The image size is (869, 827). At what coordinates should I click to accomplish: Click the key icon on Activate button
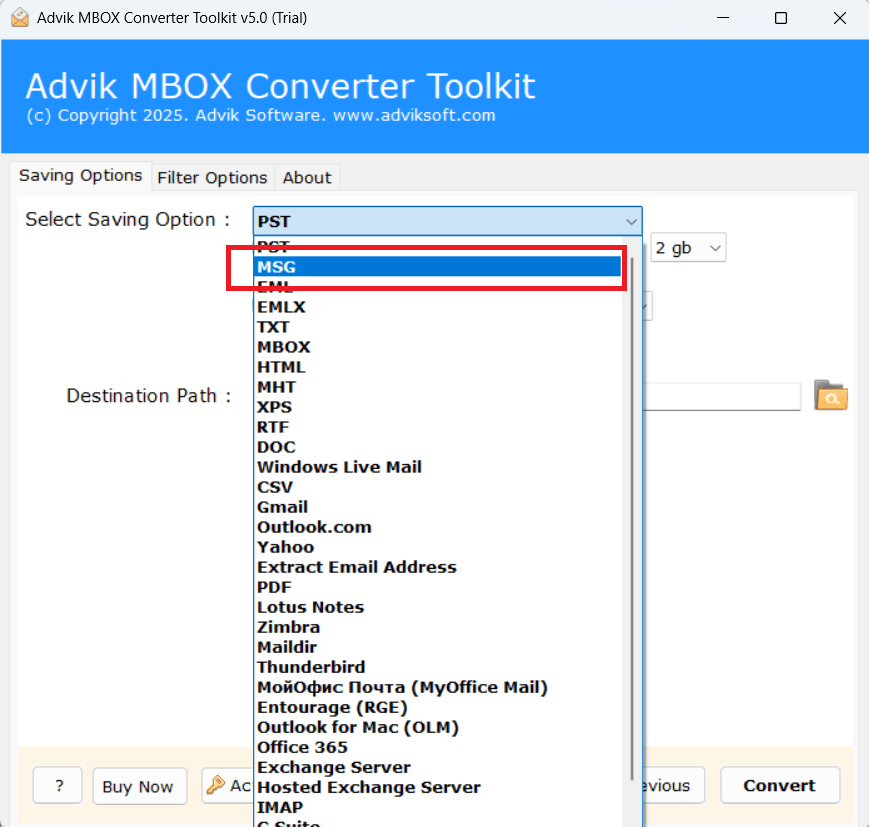[x=216, y=785]
